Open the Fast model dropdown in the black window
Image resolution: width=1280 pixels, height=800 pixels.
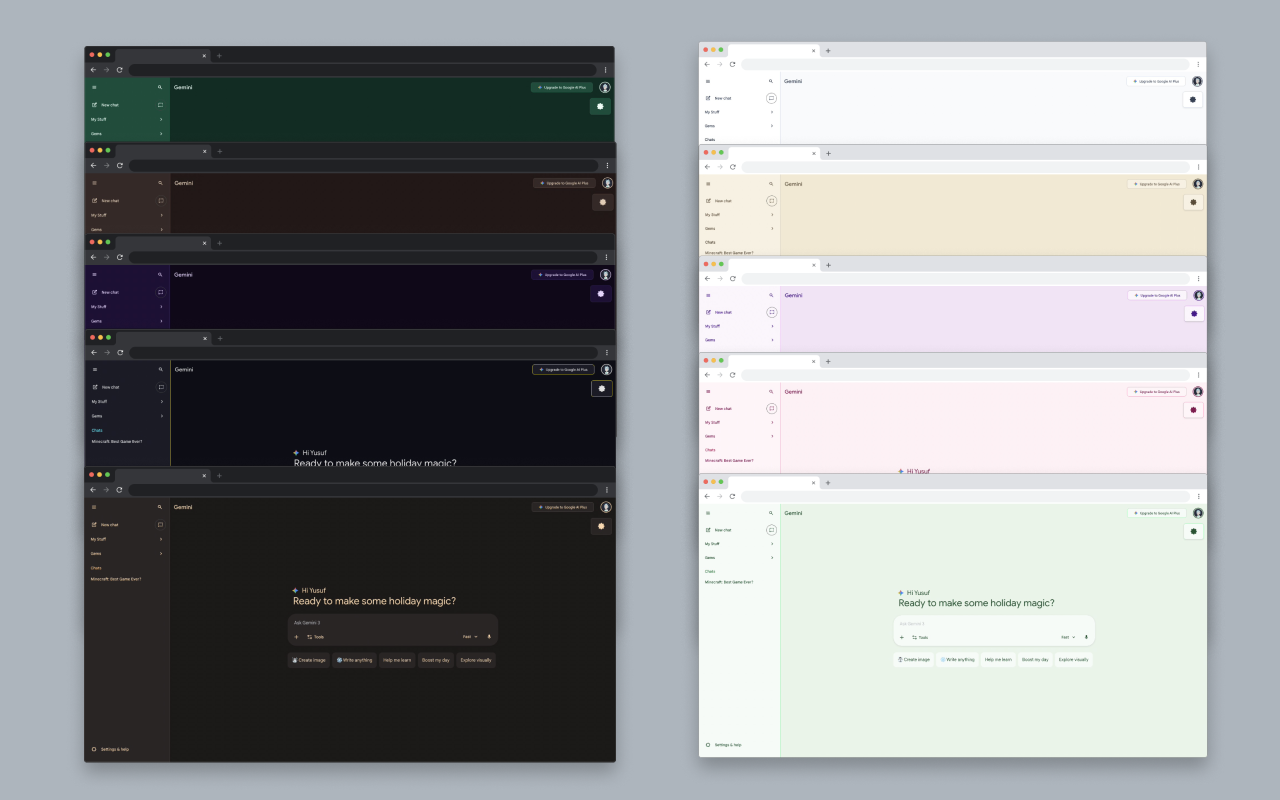470,637
